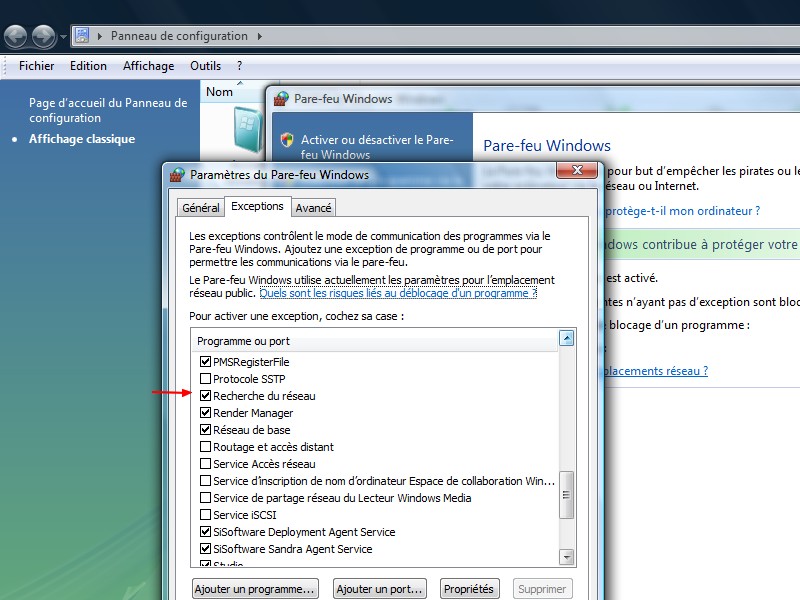This screenshot has height=600, width=800.
Task: Click the teal Control Panel item icon
Action: pos(248,129)
